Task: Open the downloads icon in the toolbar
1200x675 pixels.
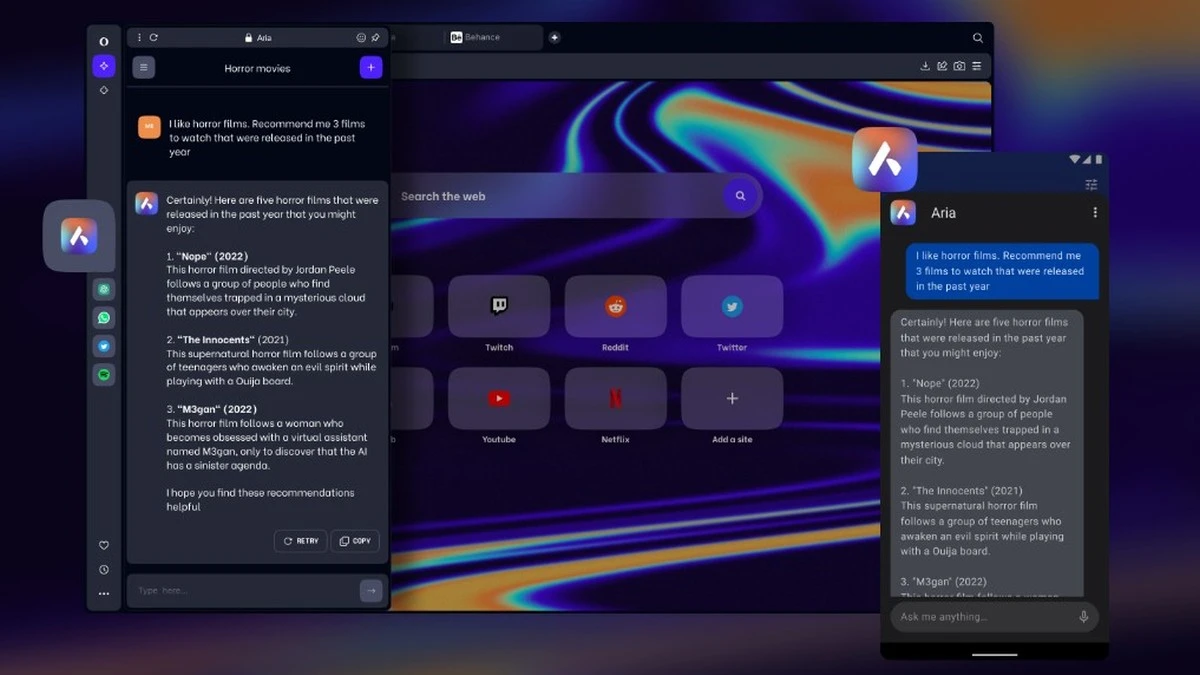Action: pos(925,66)
